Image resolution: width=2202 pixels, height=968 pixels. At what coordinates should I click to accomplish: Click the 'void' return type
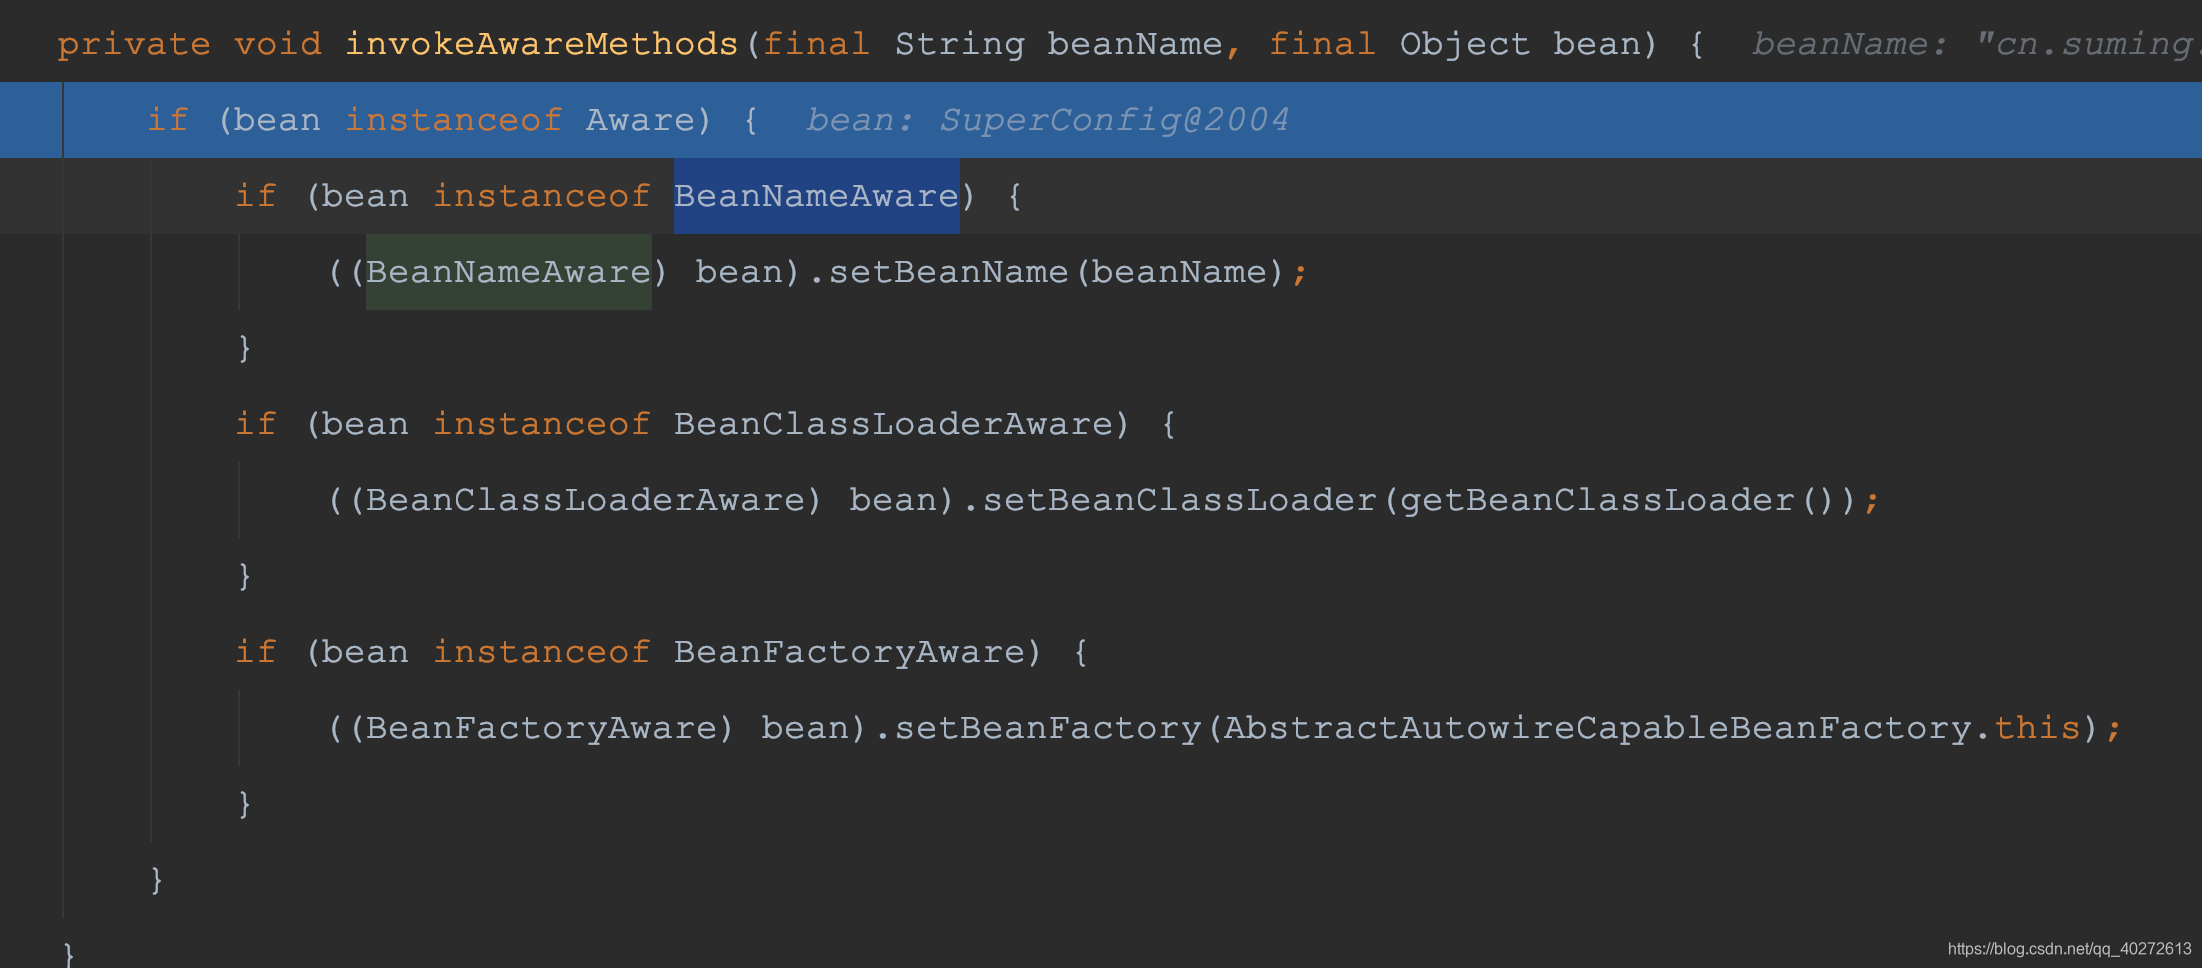tap(278, 44)
